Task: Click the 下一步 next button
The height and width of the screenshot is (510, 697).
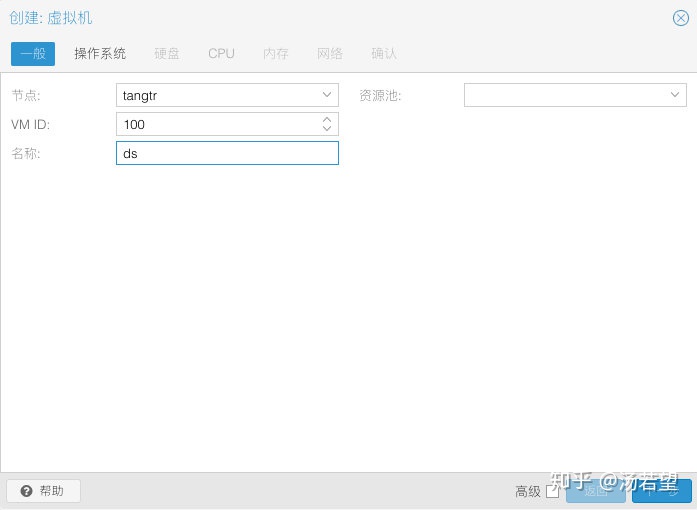Action: point(662,491)
